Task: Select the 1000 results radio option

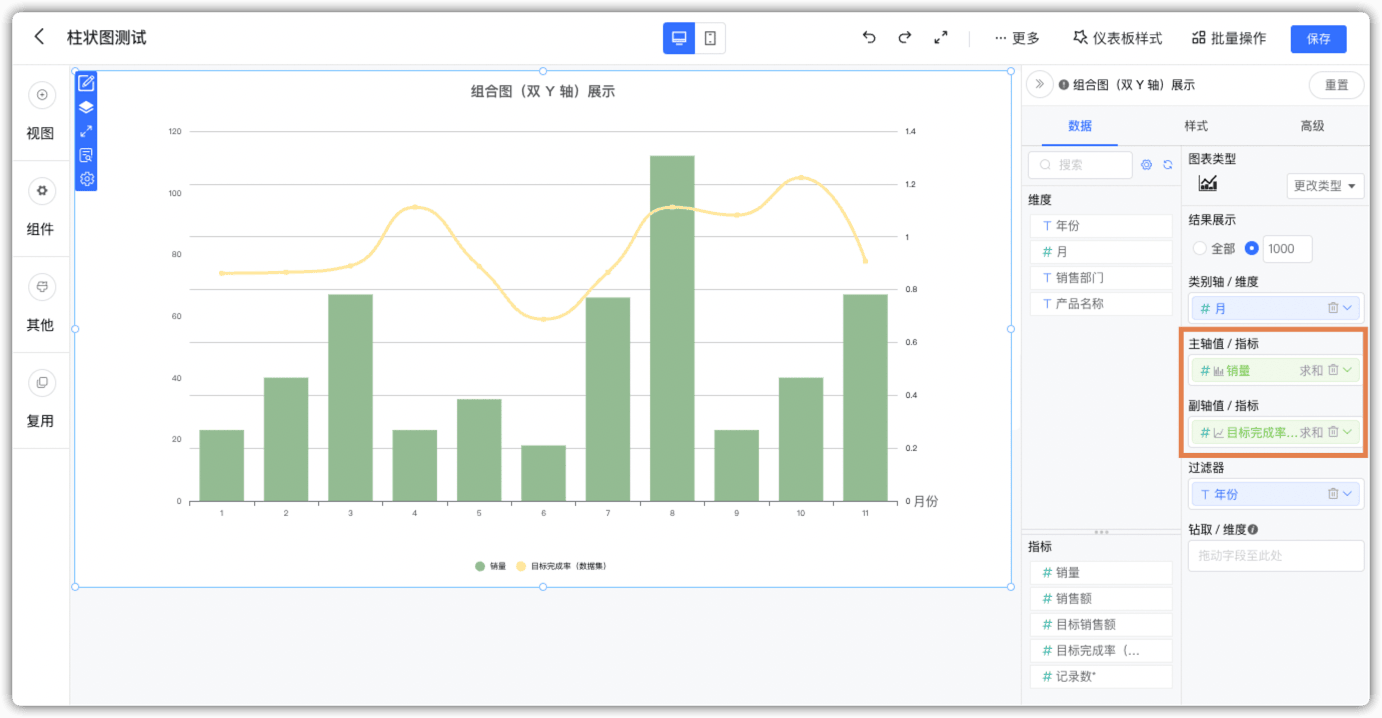Action: click(x=1251, y=248)
